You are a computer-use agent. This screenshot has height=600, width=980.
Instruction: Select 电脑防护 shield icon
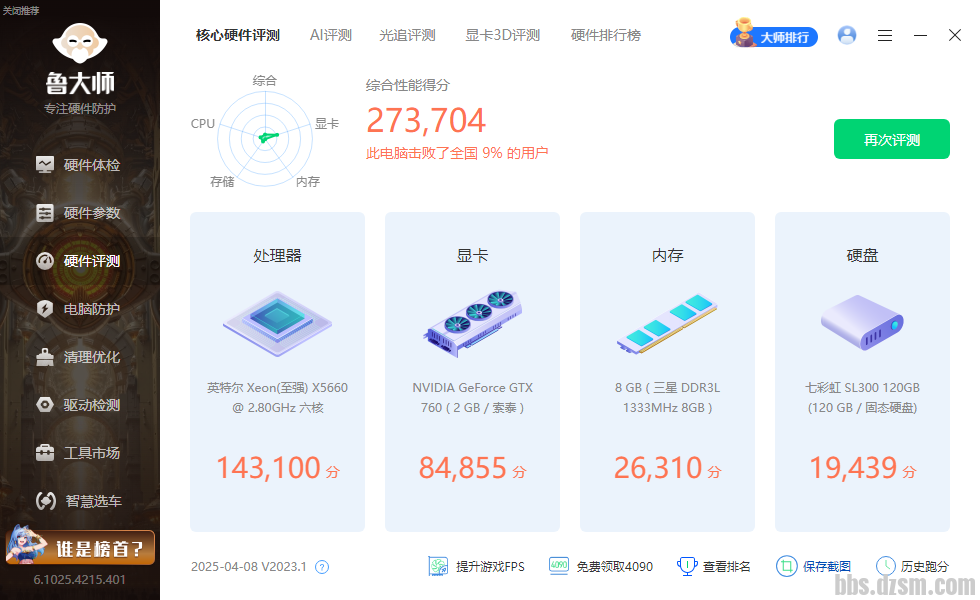pos(45,309)
